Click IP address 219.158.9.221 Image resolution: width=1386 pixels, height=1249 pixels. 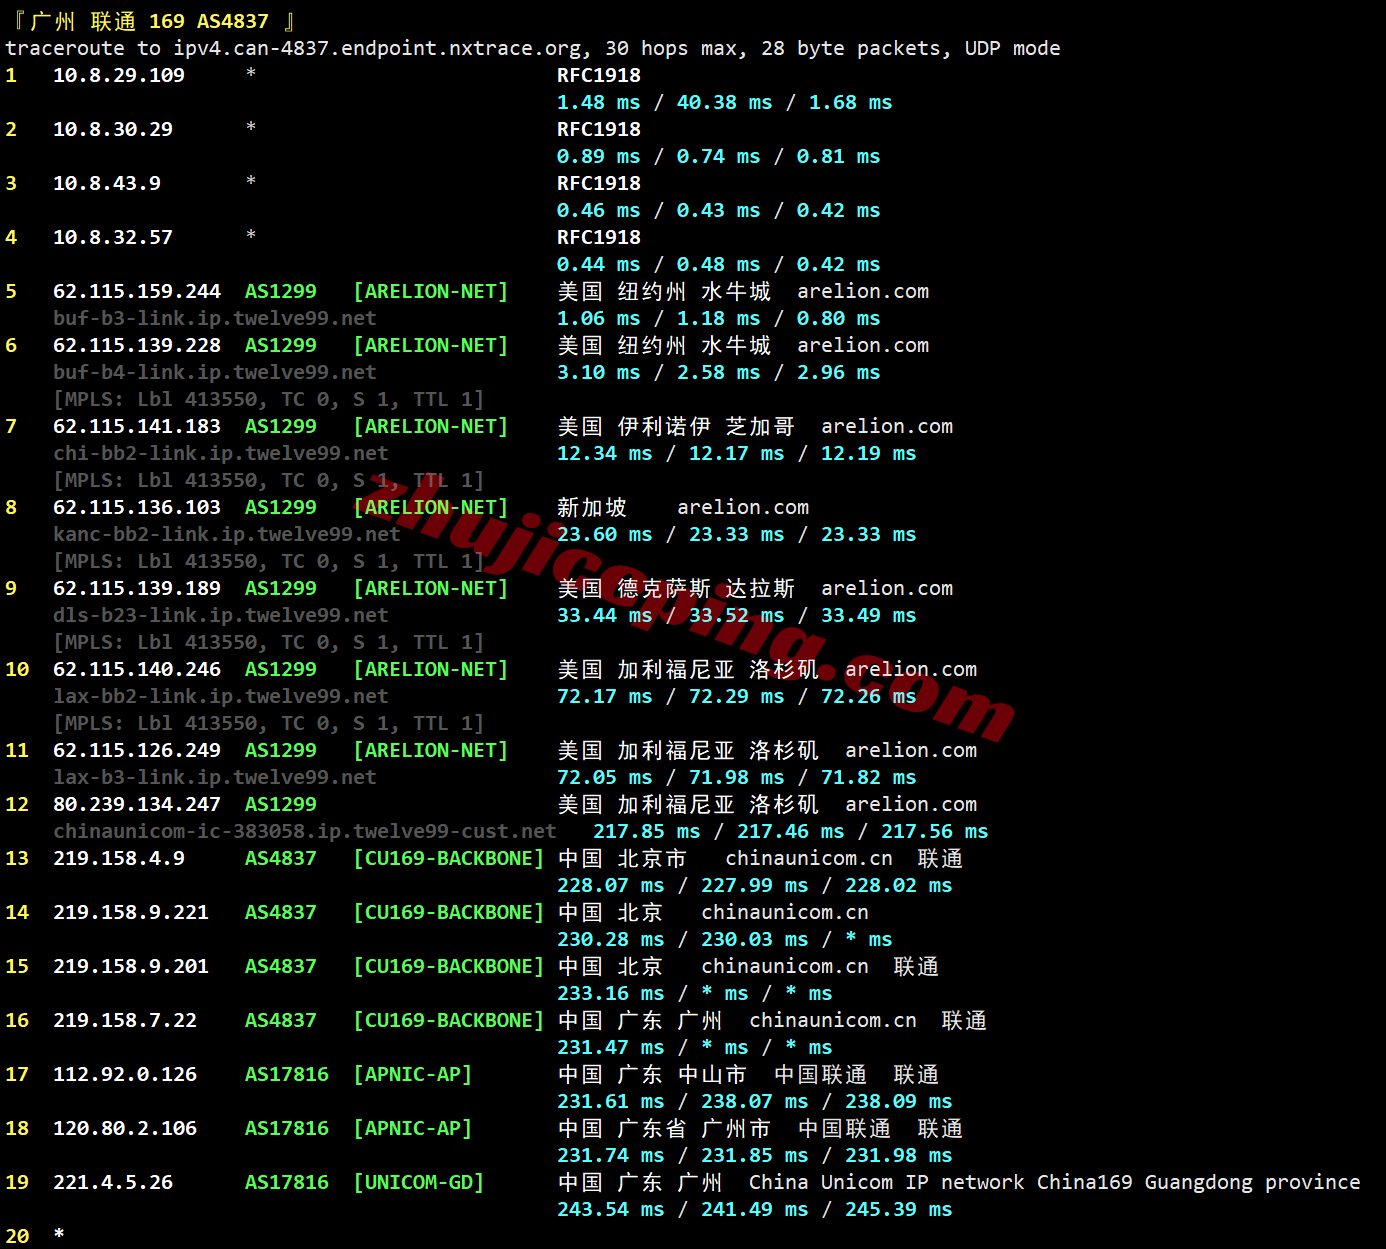coord(131,912)
